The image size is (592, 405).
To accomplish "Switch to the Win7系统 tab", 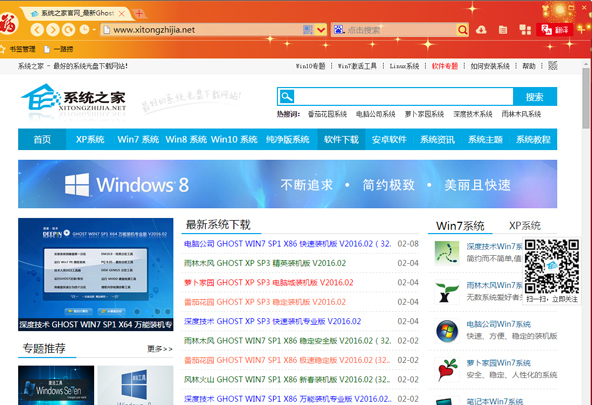I will (460, 226).
